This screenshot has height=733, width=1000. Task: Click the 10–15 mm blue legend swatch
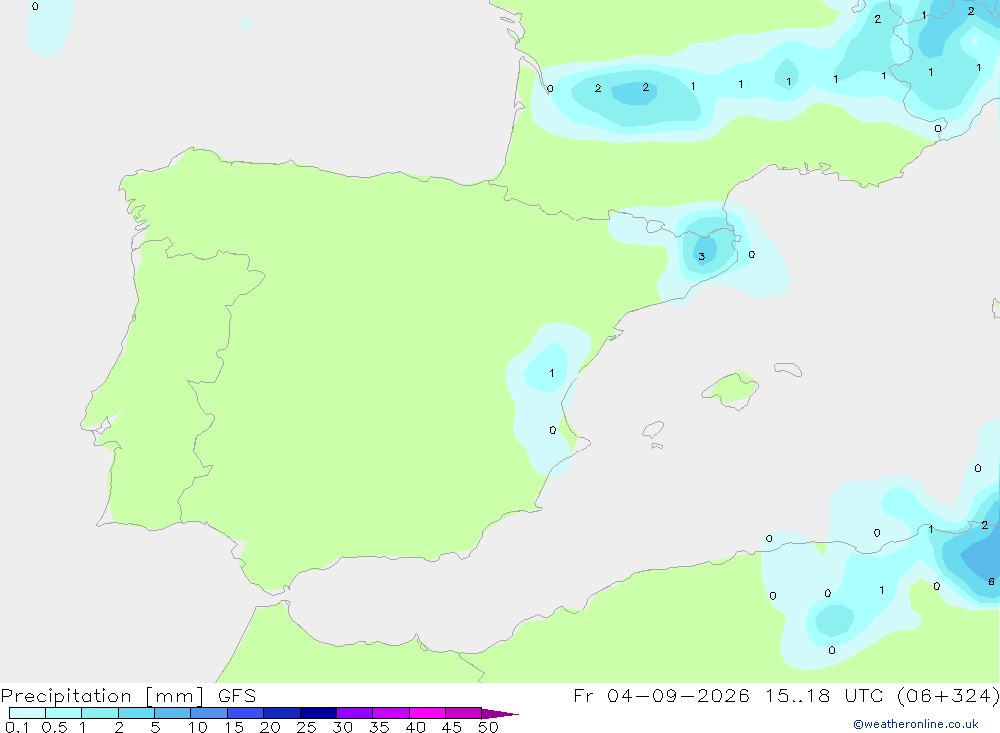point(209,713)
